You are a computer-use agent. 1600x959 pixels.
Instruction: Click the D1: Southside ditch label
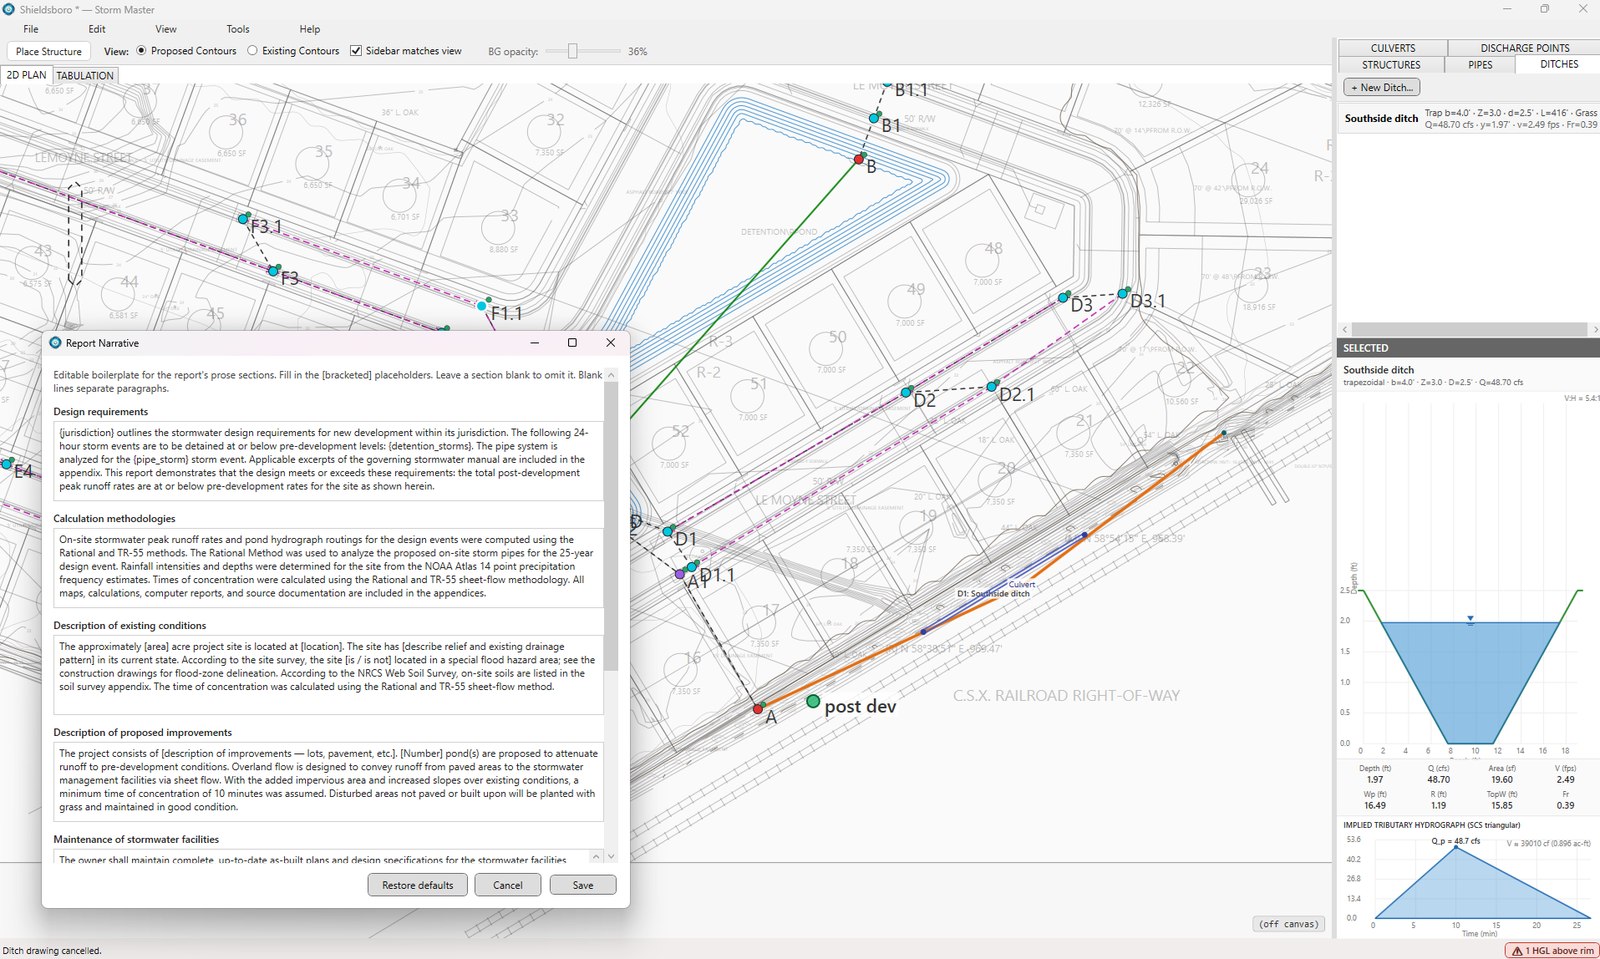tap(993, 594)
